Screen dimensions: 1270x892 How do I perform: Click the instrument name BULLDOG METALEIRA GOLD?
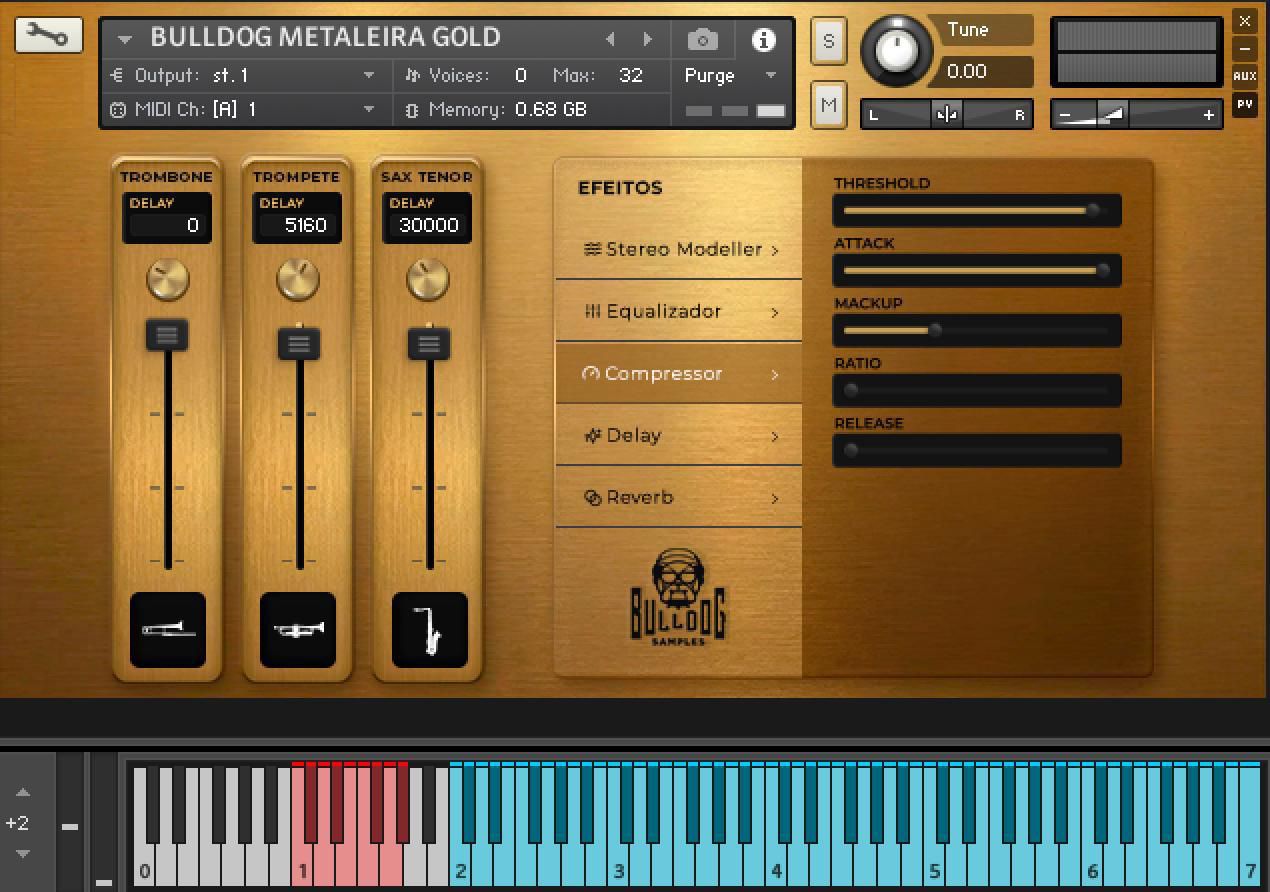click(x=325, y=38)
